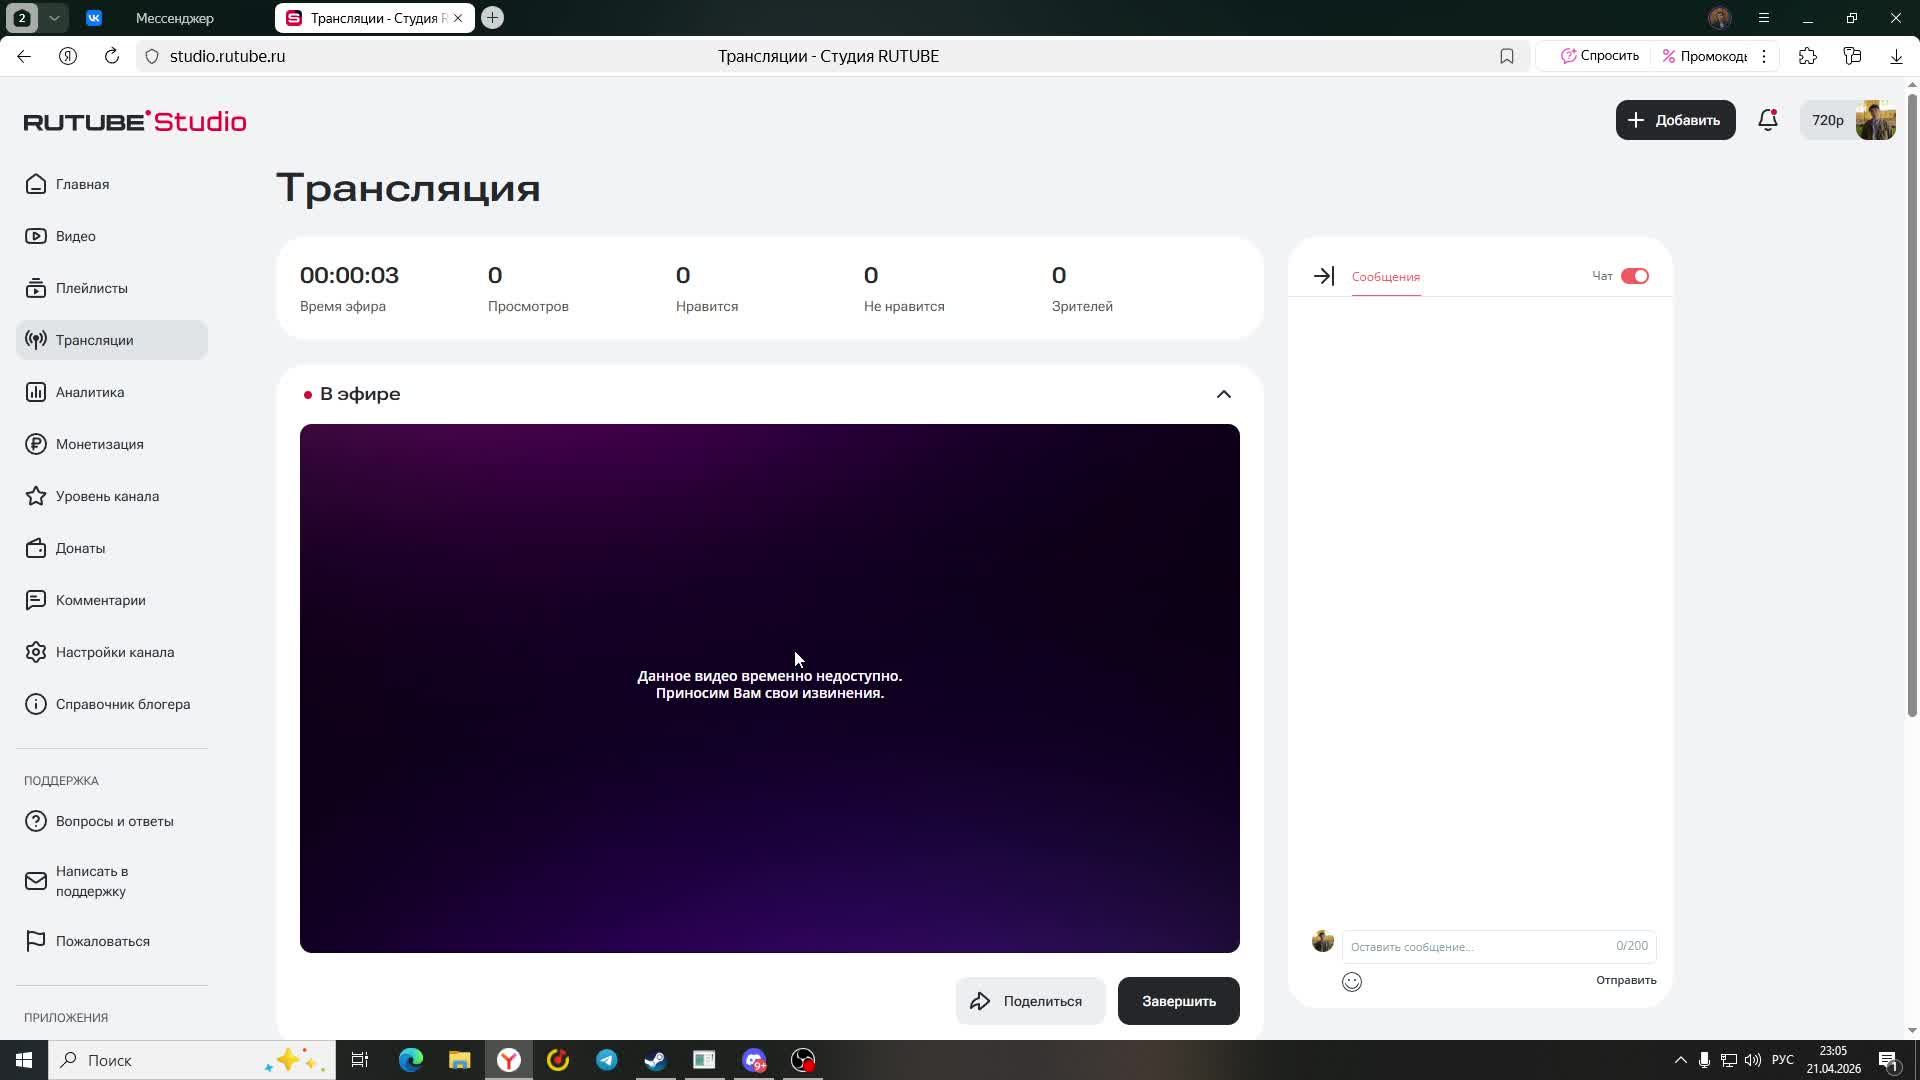This screenshot has height=1080, width=1920.
Task: Click the Завершить button
Action: click(x=1178, y=1001)
